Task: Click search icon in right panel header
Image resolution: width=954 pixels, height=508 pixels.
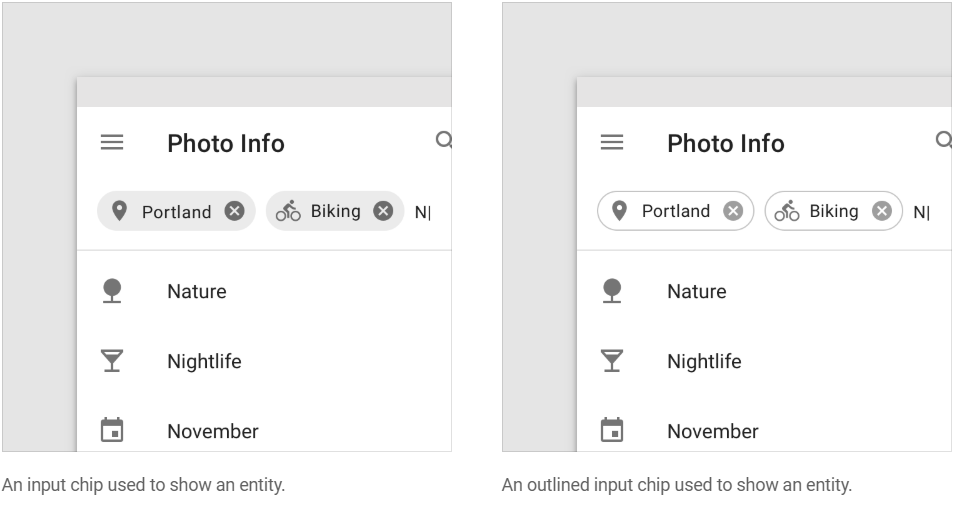Action: (944, 141)
